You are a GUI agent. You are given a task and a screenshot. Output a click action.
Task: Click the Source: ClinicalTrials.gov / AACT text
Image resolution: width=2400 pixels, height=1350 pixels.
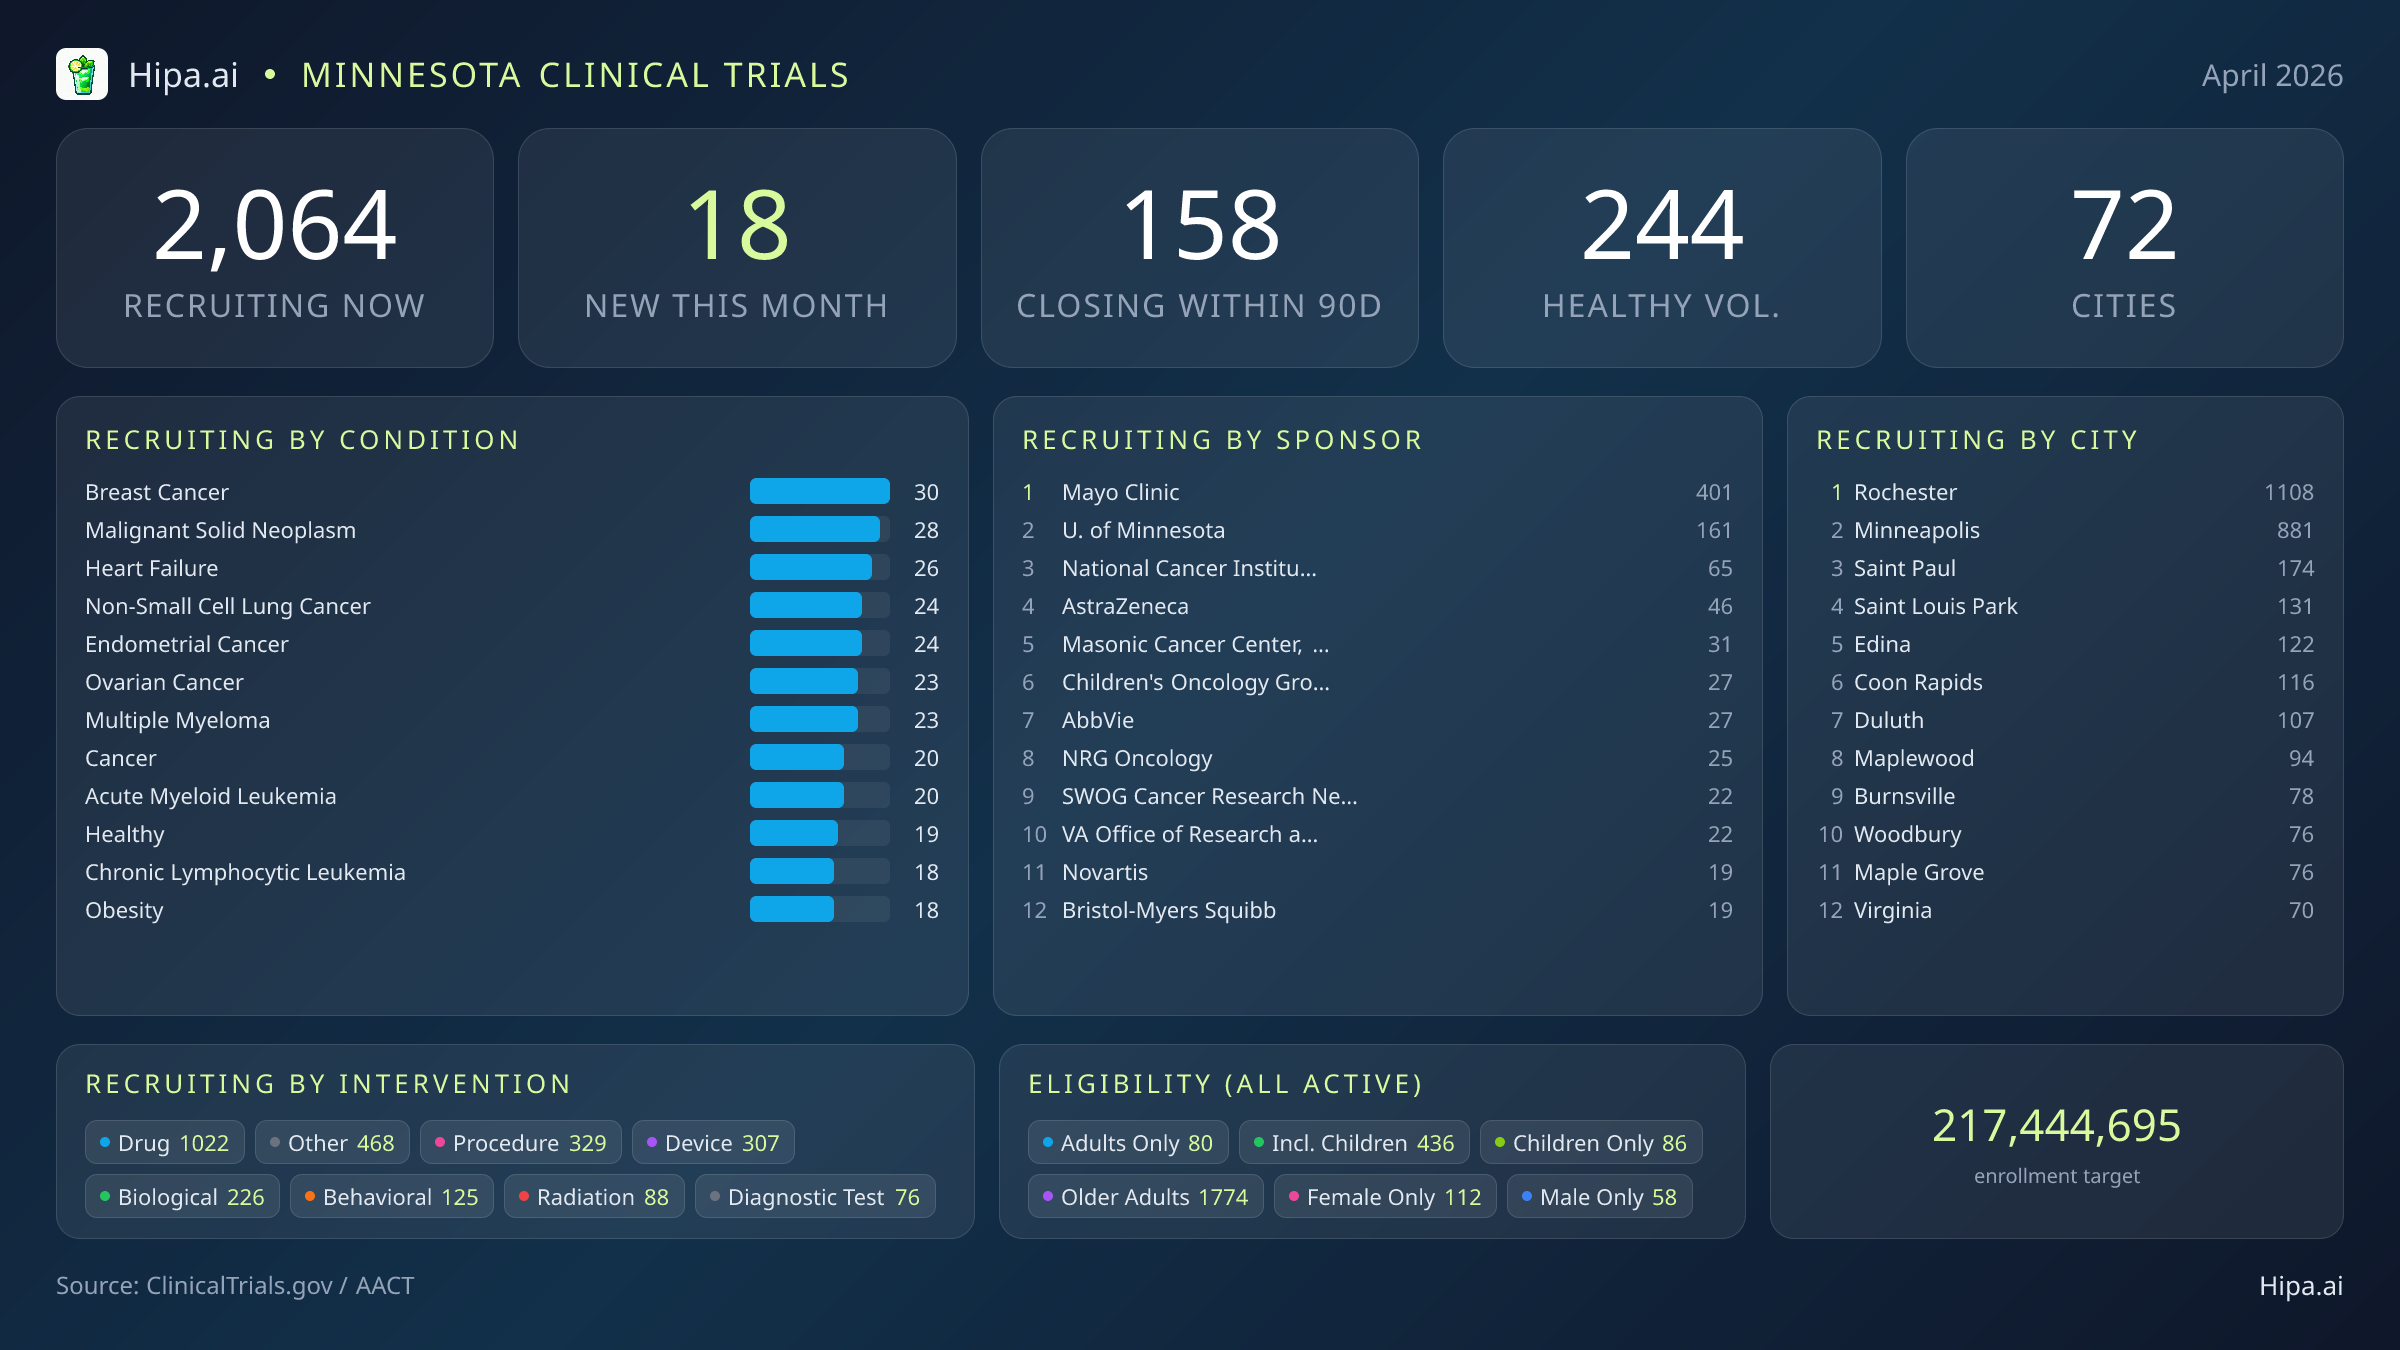pos(235,1285)
